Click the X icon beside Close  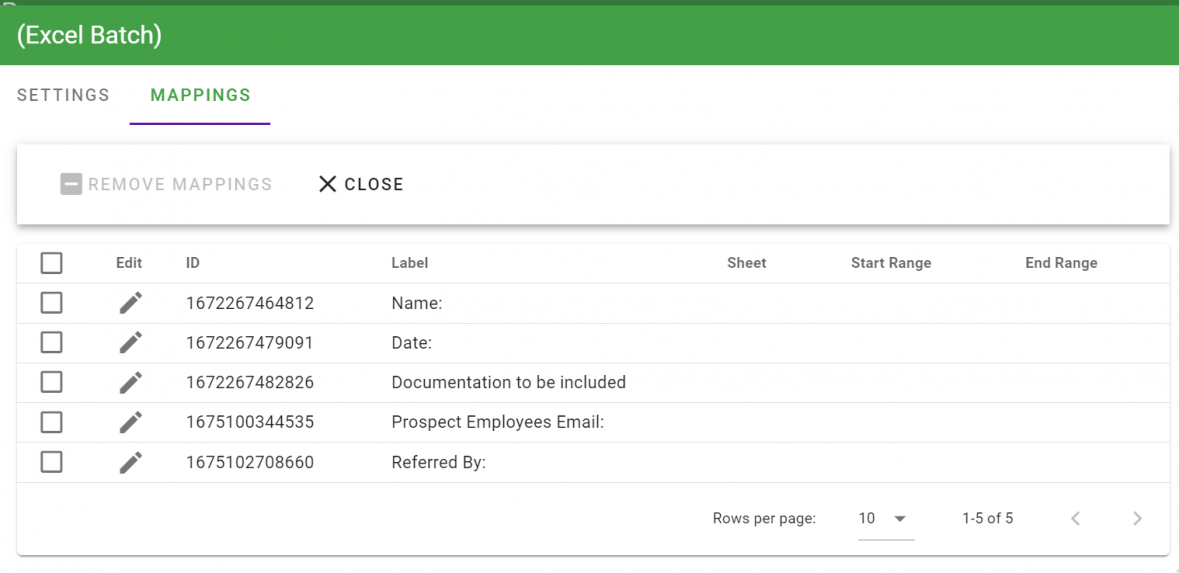pos(327,184)
